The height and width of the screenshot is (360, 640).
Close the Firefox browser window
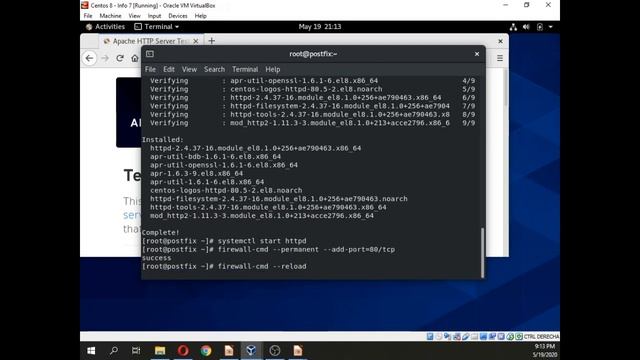click(500, 41)
